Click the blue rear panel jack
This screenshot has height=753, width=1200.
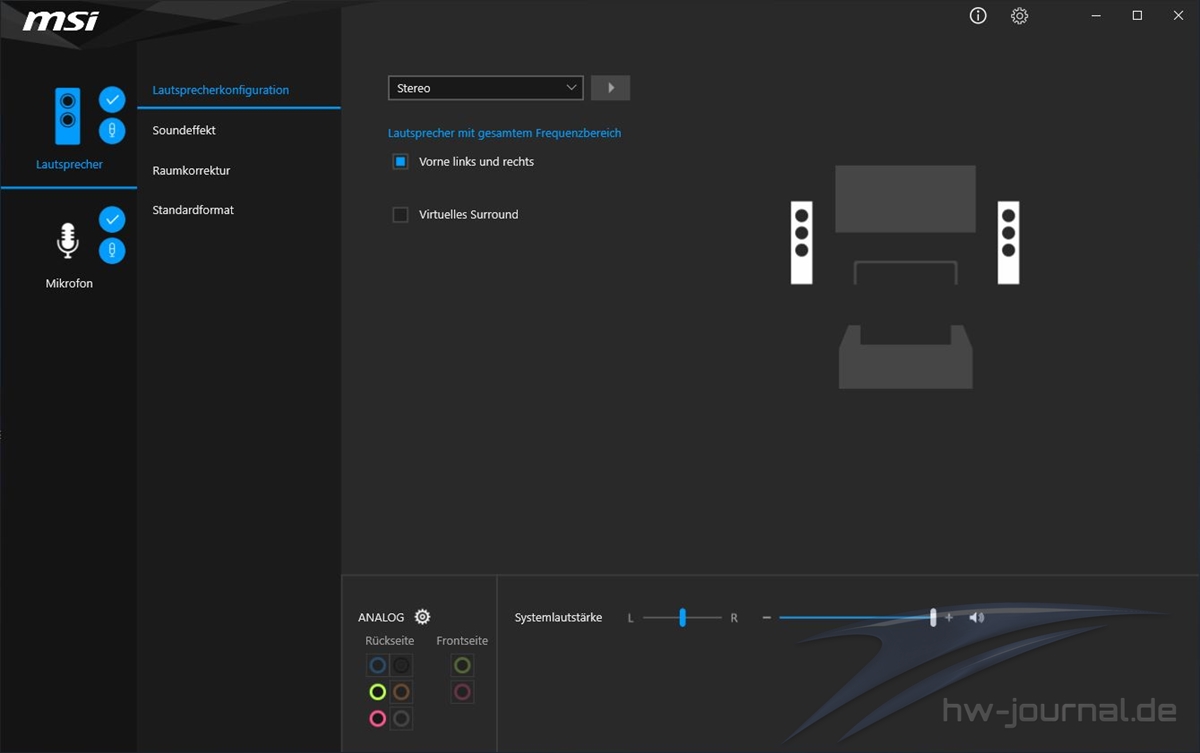377,665
